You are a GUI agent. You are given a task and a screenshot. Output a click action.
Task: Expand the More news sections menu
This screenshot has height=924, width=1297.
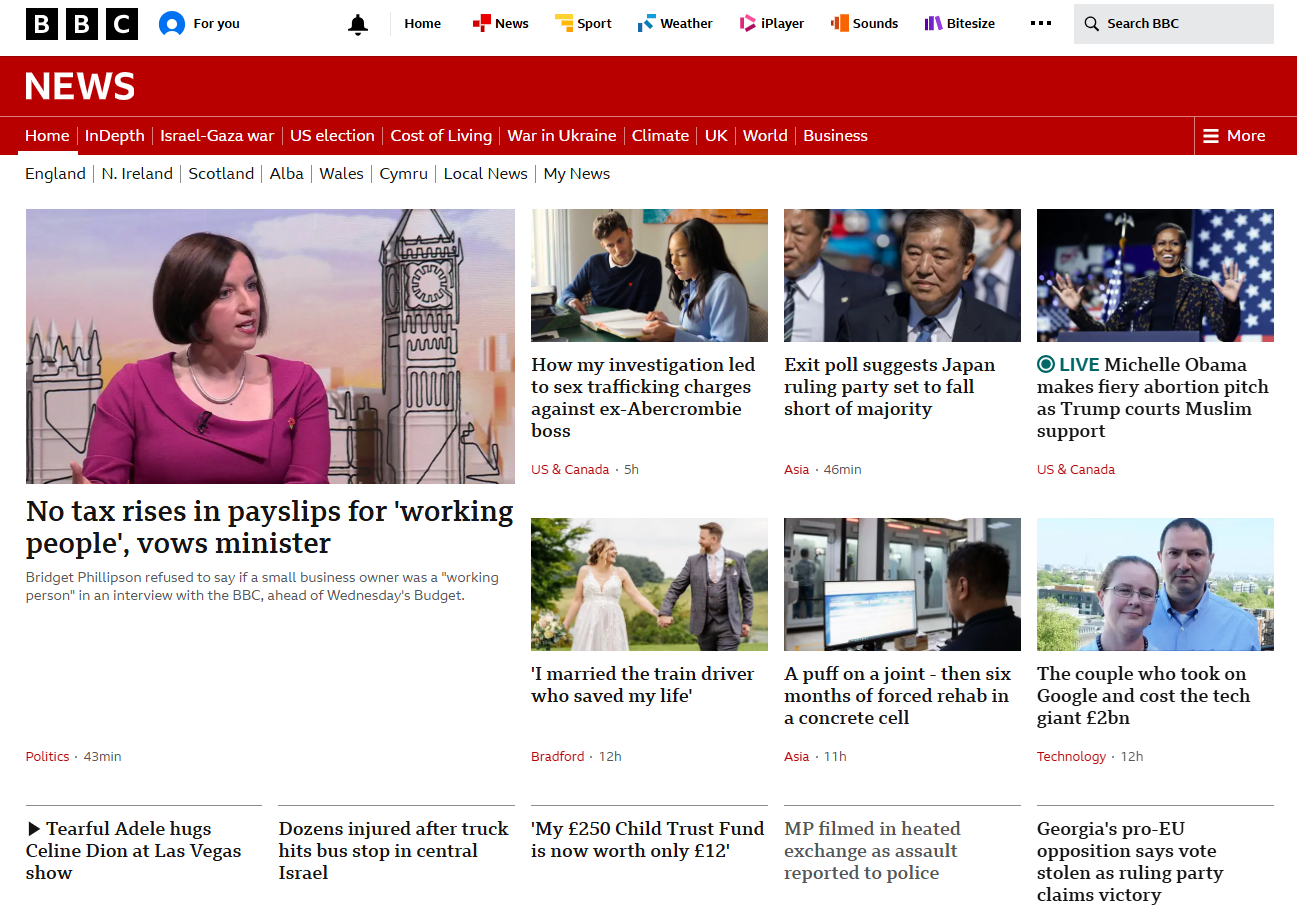point(1234,136)
